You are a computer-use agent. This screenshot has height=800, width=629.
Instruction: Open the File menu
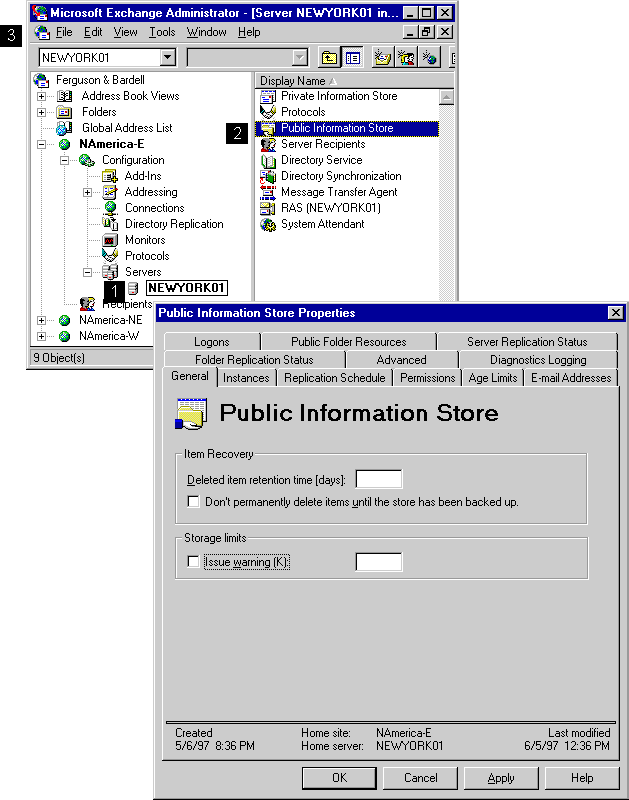pyautogui.click(x=64, y=32)
